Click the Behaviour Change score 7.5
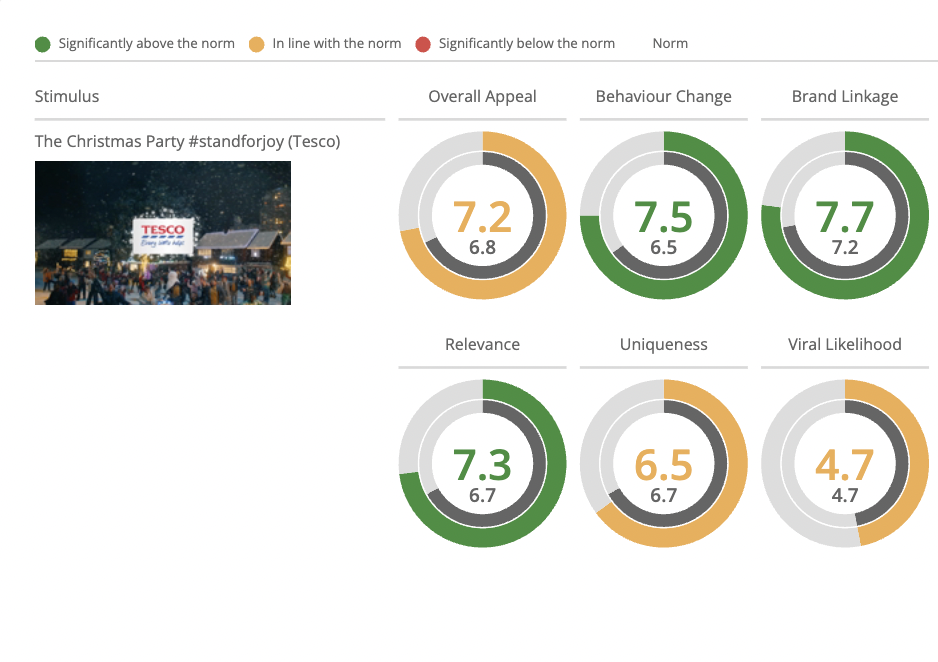The height and width of the screenshot is (662, 938). [663, 216]
